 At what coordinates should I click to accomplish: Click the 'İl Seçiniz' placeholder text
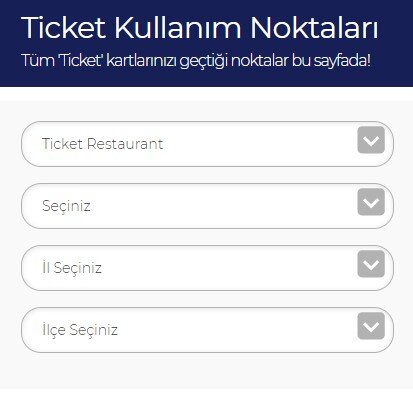tap(72, 268)
